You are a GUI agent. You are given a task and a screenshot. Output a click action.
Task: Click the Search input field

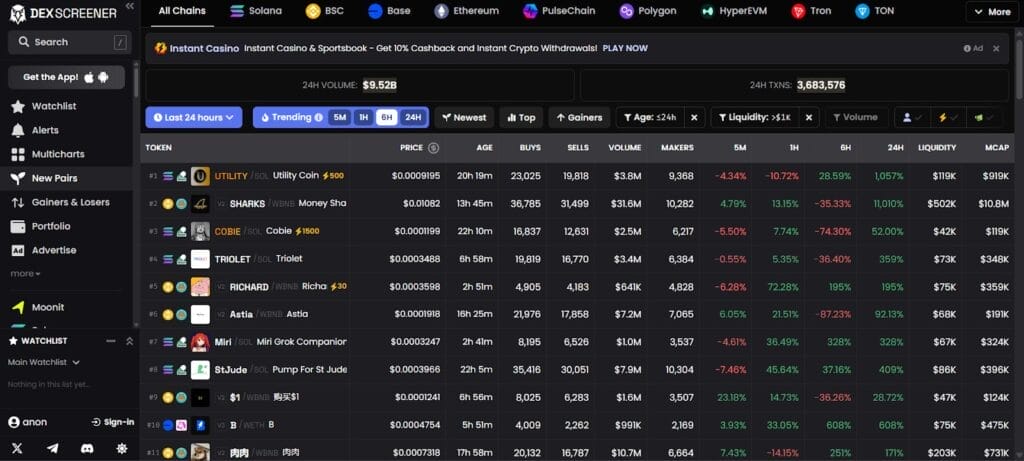68,43
